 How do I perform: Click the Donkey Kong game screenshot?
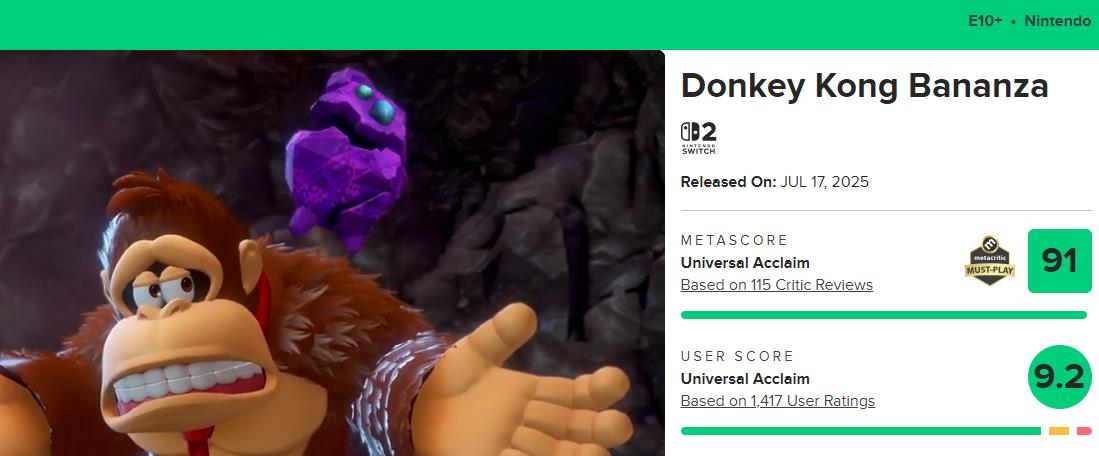332,253
